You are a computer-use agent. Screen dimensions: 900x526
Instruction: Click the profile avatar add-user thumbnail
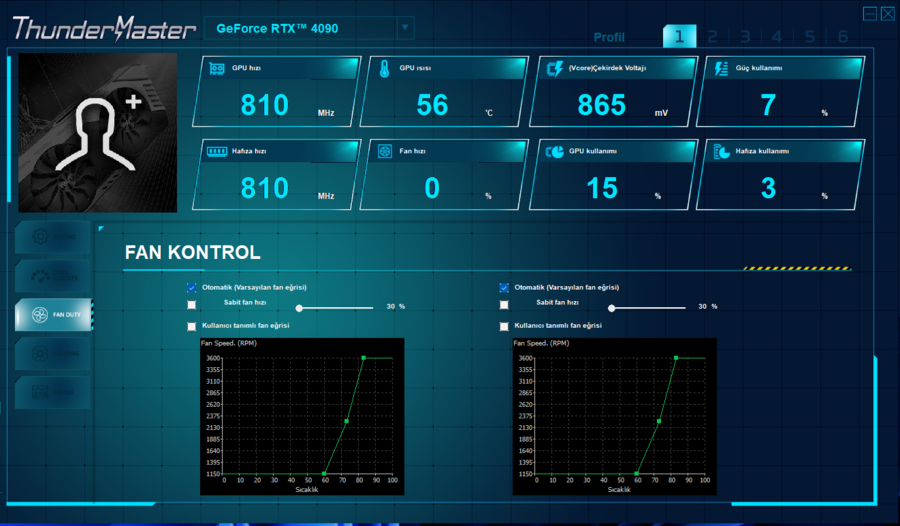(98, 133)
